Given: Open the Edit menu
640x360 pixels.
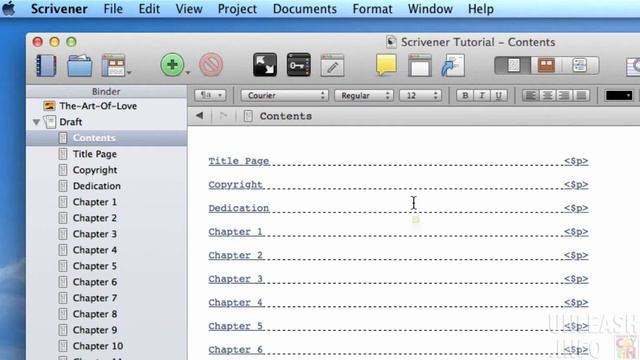Looking at the screenshot, I should [x=149, y=9].
